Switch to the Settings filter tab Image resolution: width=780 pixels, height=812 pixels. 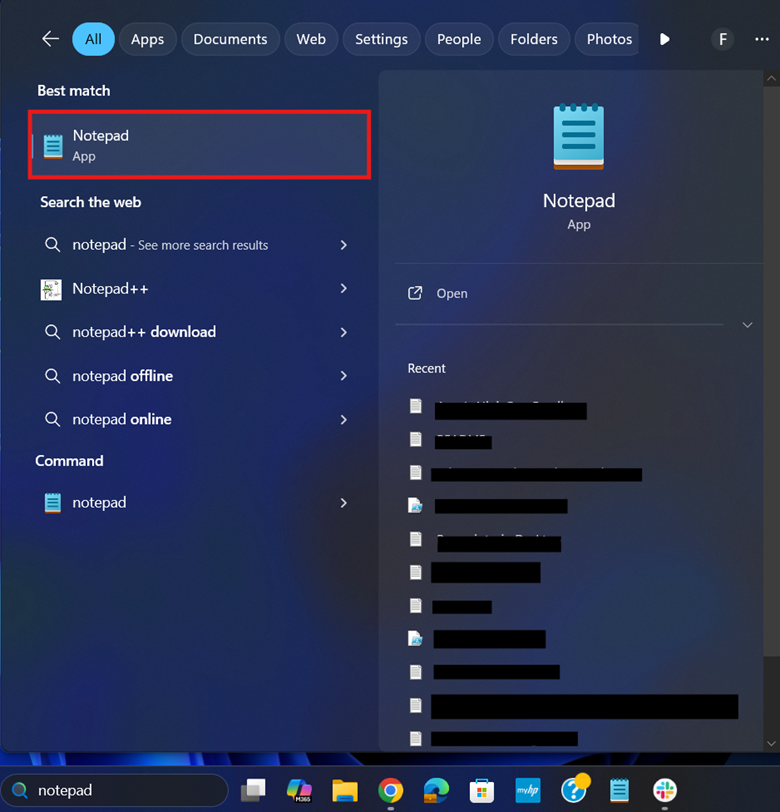382,39
